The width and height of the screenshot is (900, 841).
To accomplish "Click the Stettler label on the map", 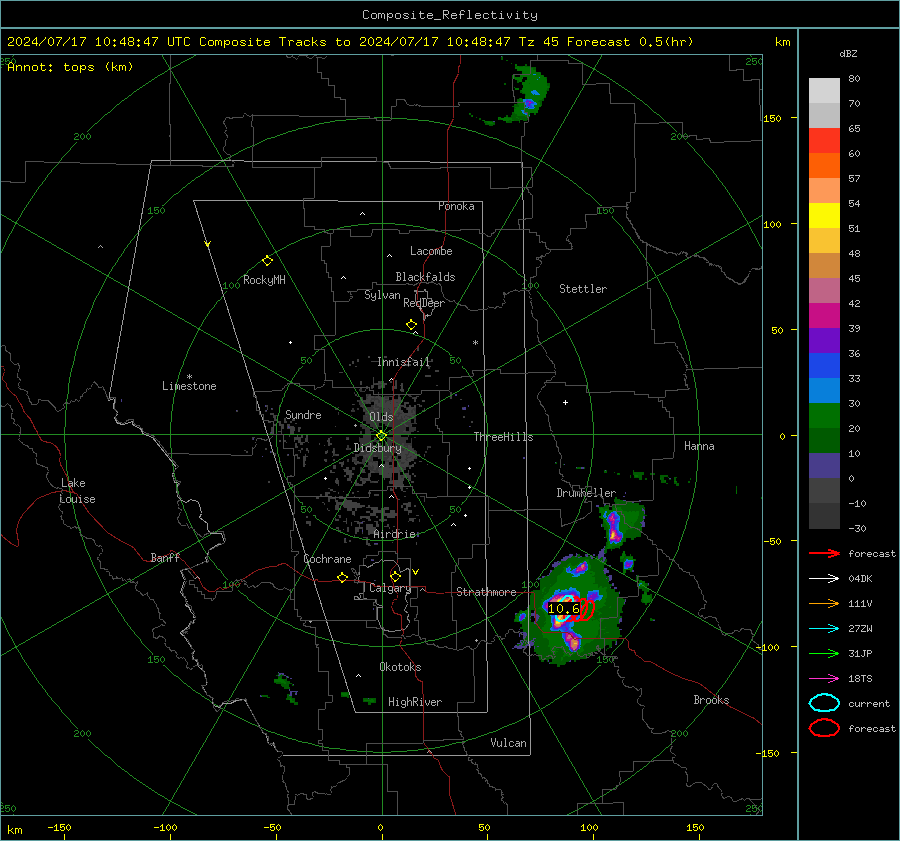I will pos(583,289).
